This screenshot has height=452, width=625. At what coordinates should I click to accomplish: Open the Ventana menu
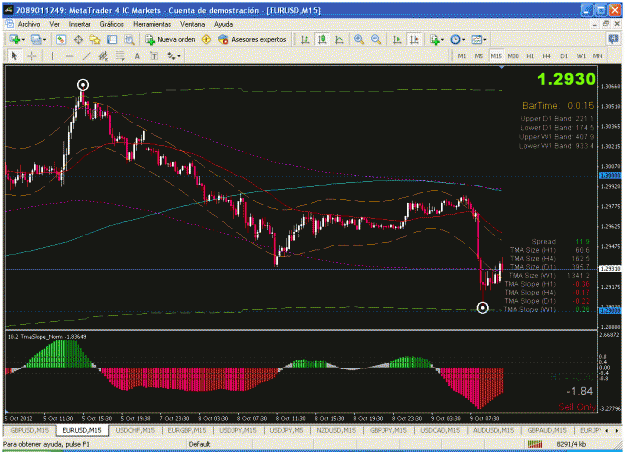[x=193, y=24]
